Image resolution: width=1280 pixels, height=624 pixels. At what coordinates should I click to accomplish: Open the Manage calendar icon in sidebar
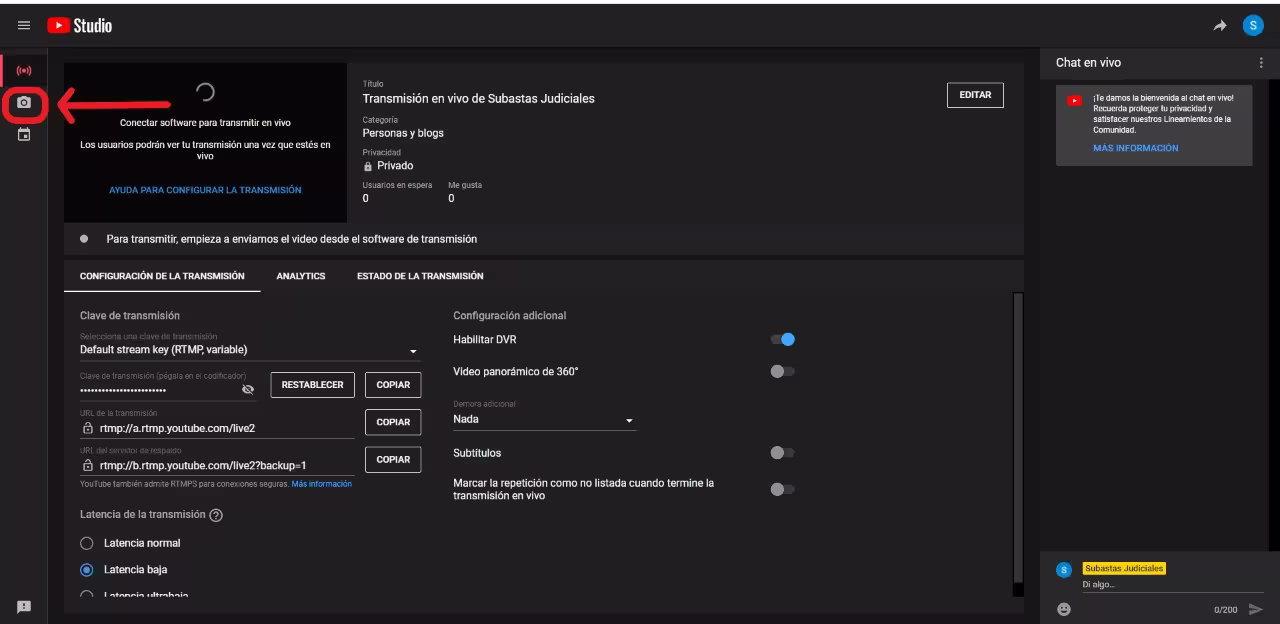click(24, 134)
